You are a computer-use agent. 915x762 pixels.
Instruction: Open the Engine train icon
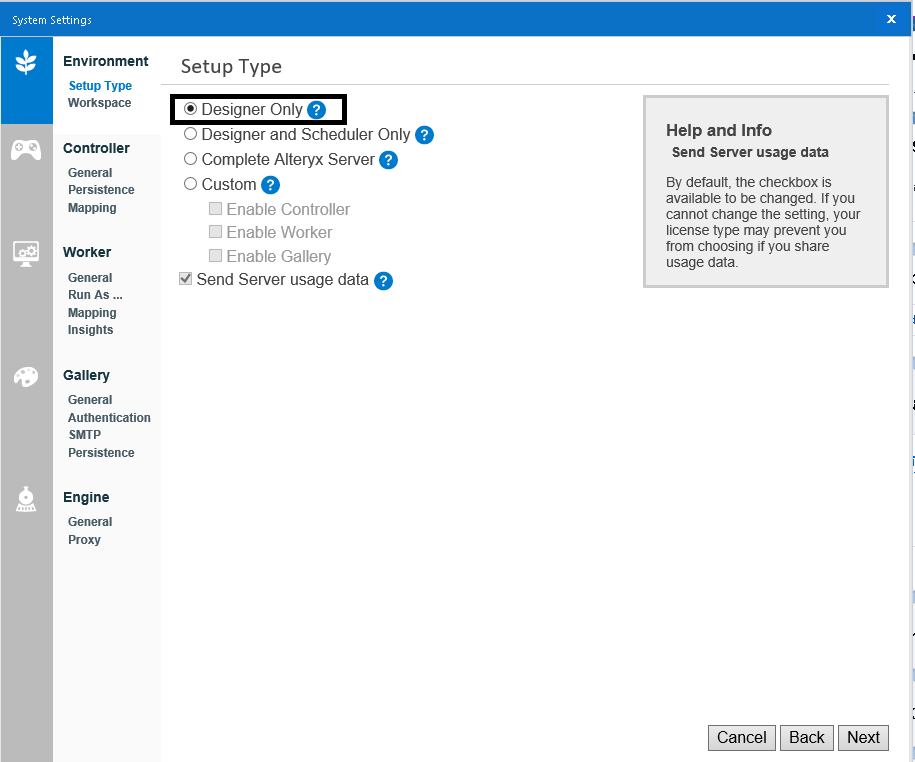pos(26,499)
